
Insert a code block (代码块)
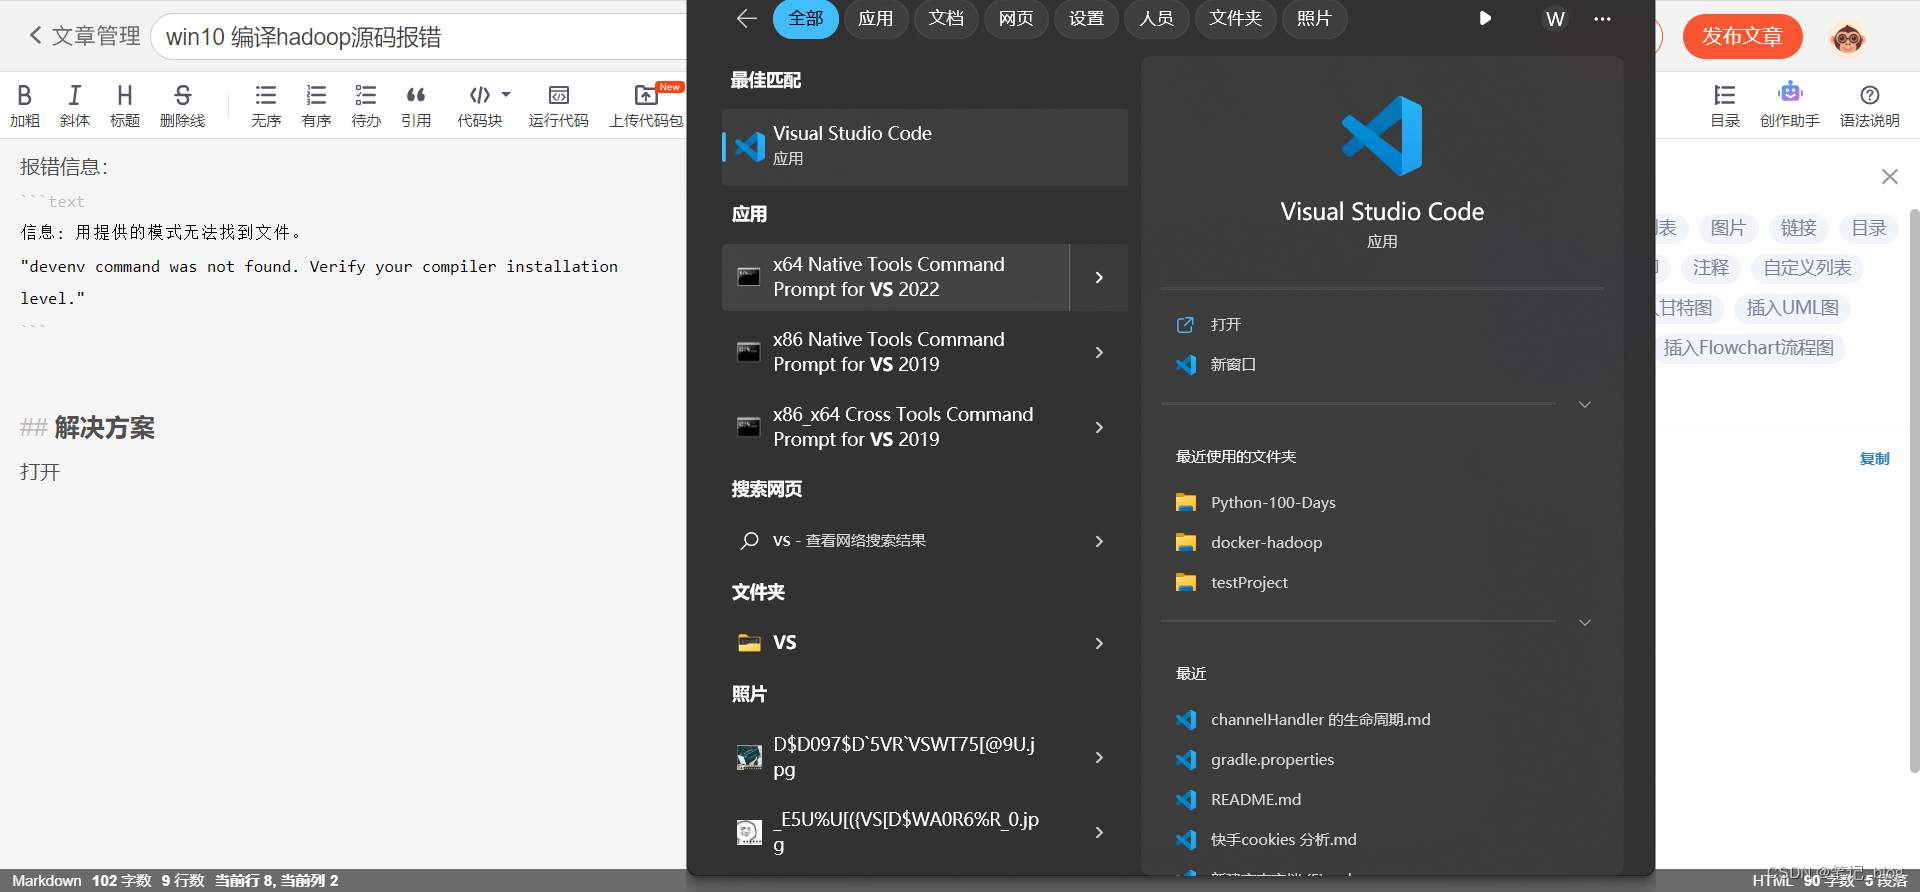click(480, 106)
